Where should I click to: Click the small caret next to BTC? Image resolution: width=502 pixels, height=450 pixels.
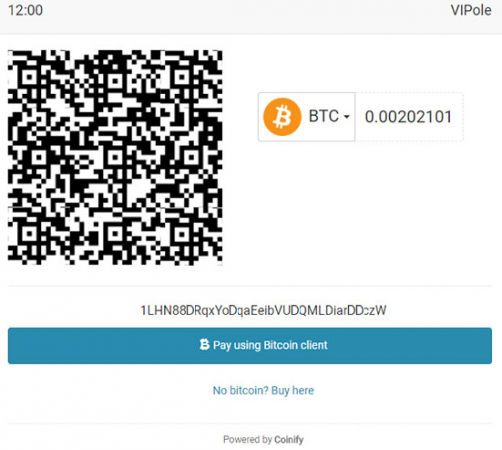tap(347, 117)
